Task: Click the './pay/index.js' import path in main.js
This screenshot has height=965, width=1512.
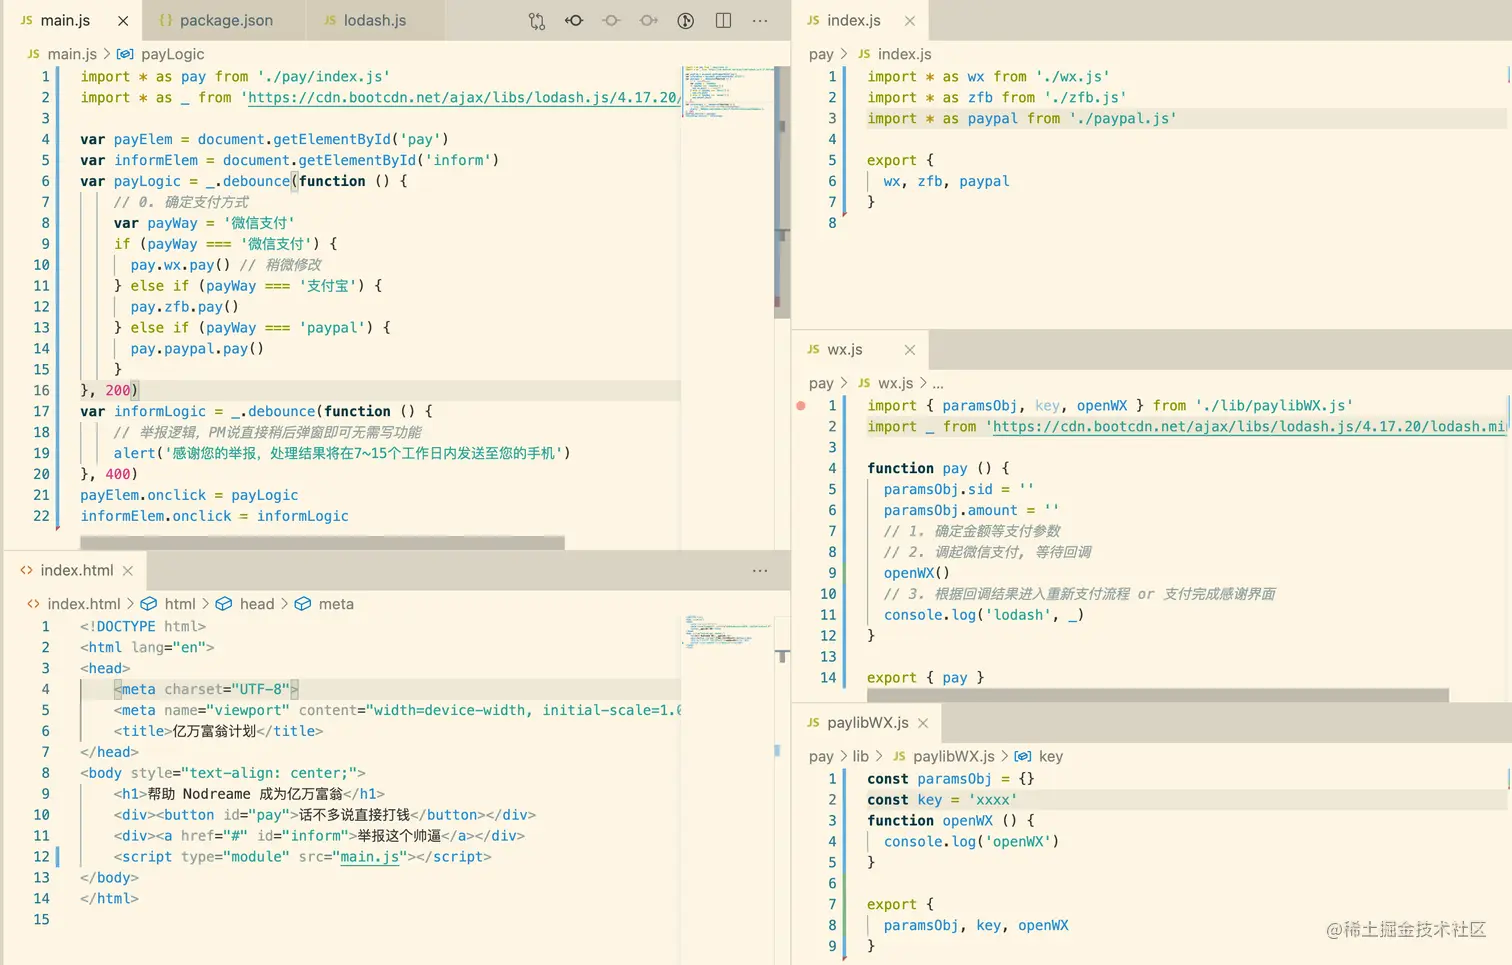Action: pyautogui.click(x=323, y=76)
